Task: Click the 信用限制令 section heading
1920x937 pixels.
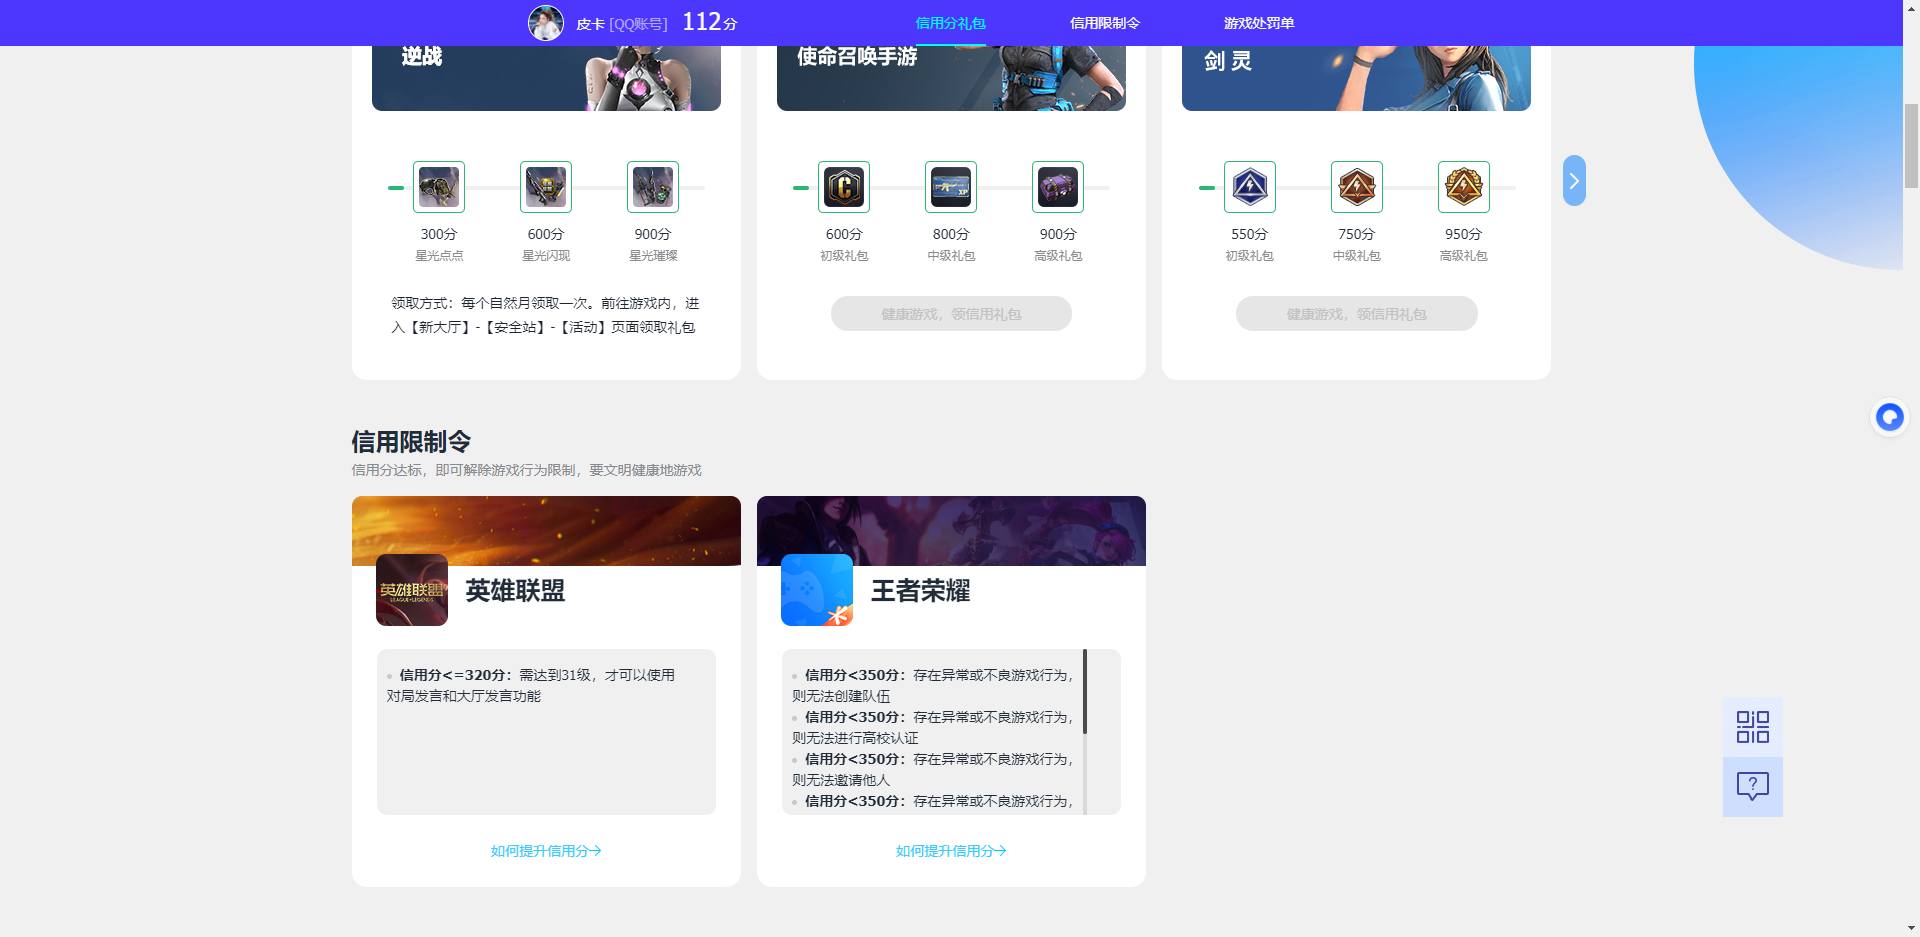Action: pyautogui.click(x=411, y=441)
